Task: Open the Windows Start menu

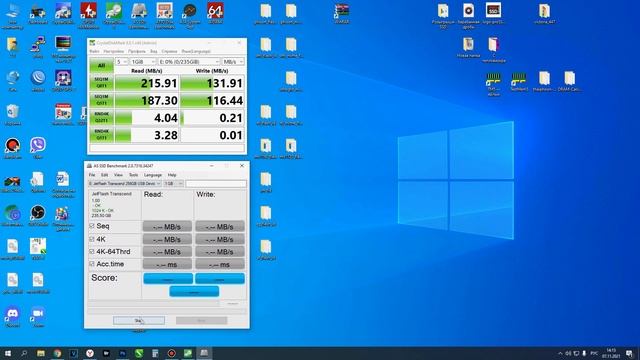Action: tap(8, 353)
